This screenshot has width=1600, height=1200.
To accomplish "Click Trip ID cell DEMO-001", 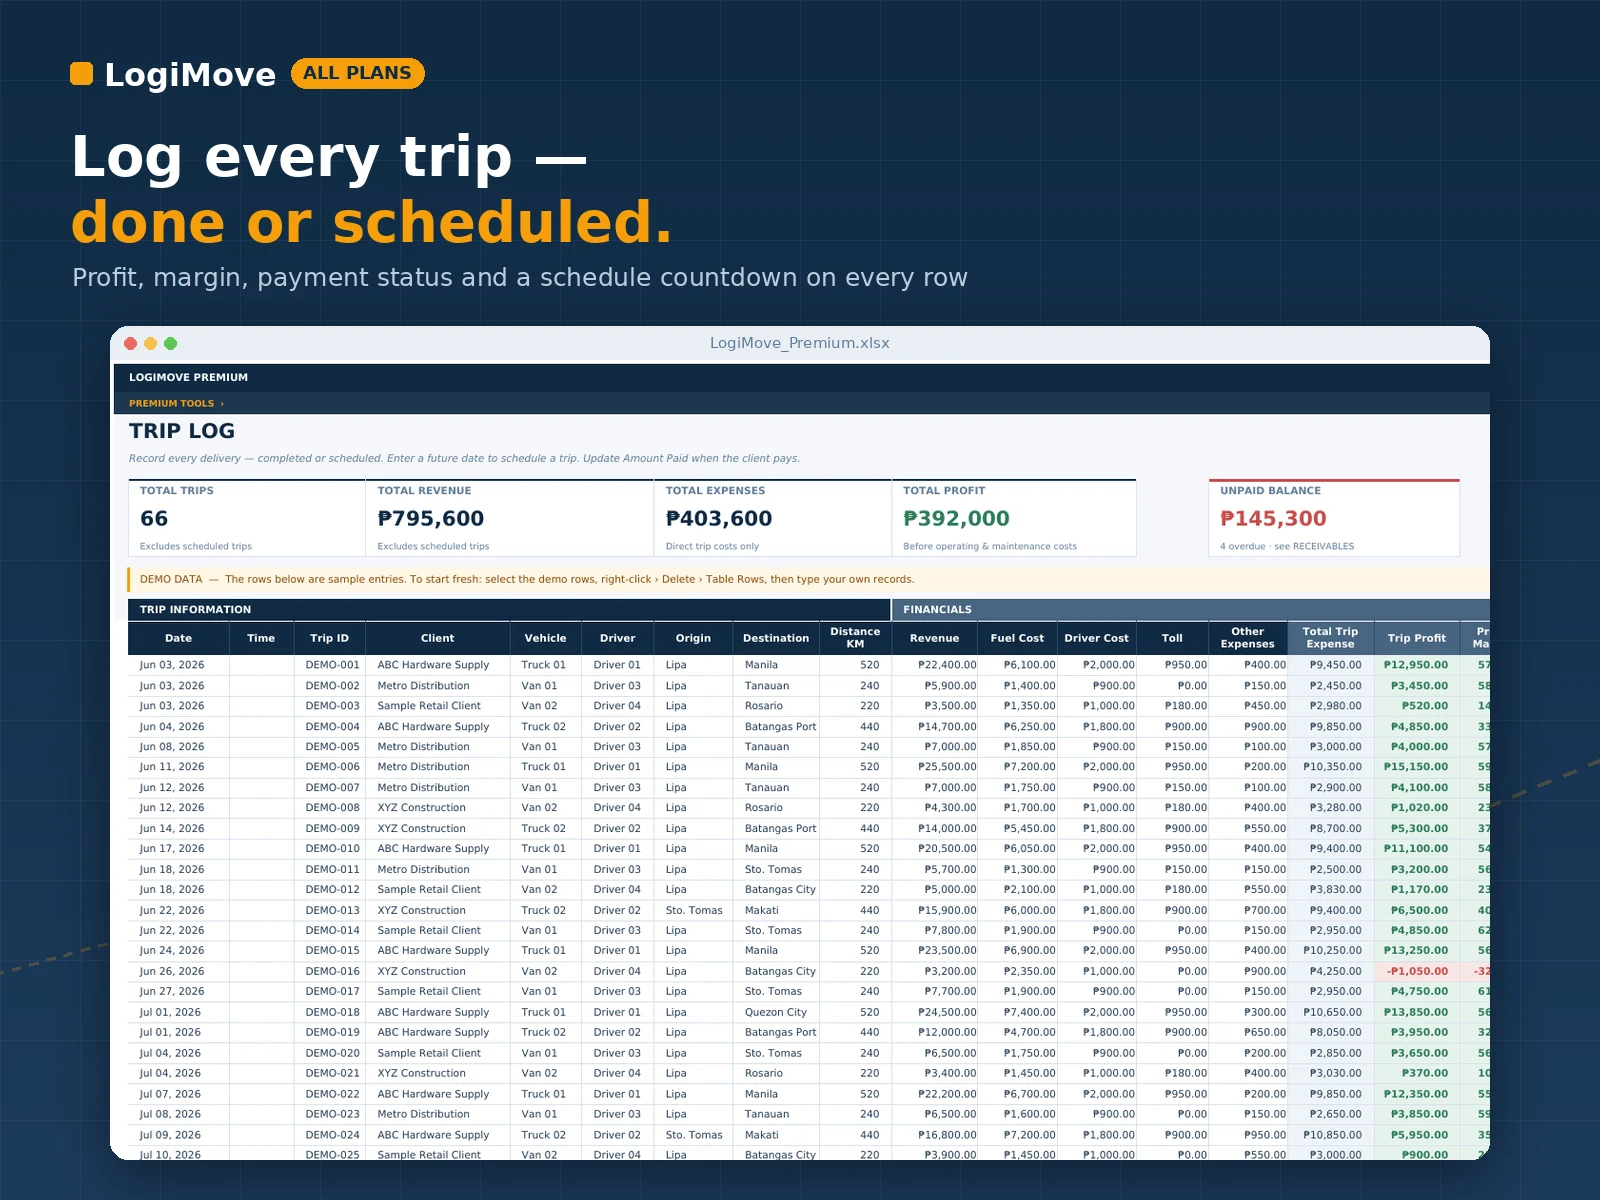I will point(332,665).
